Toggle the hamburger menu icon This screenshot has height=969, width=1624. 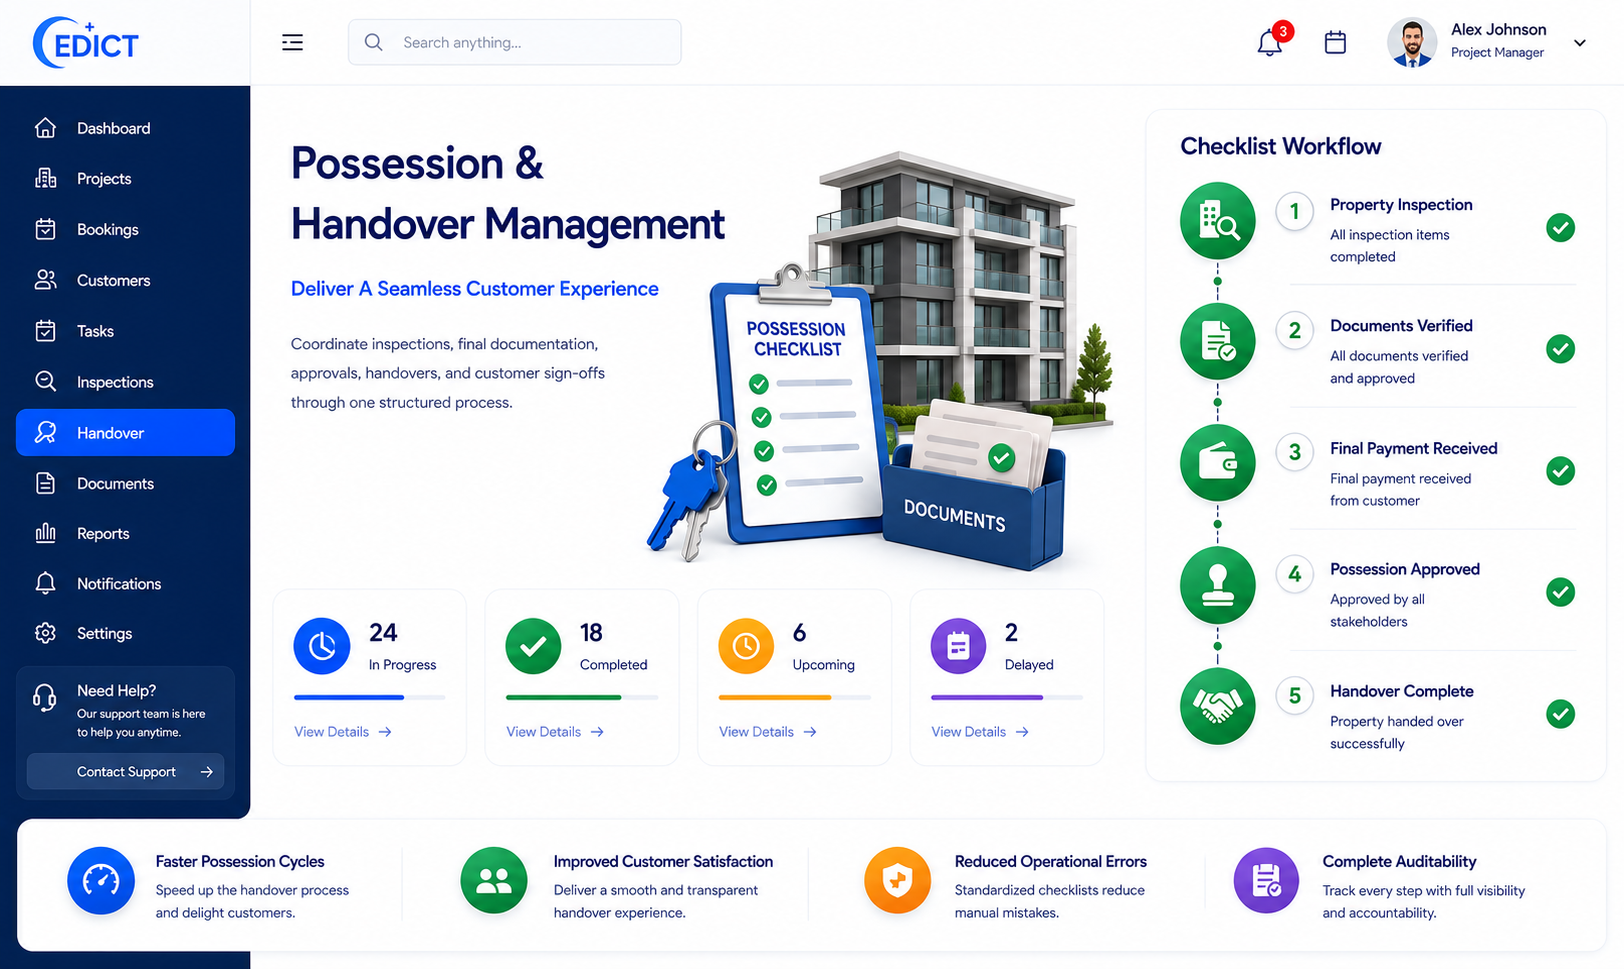point(292,42)
